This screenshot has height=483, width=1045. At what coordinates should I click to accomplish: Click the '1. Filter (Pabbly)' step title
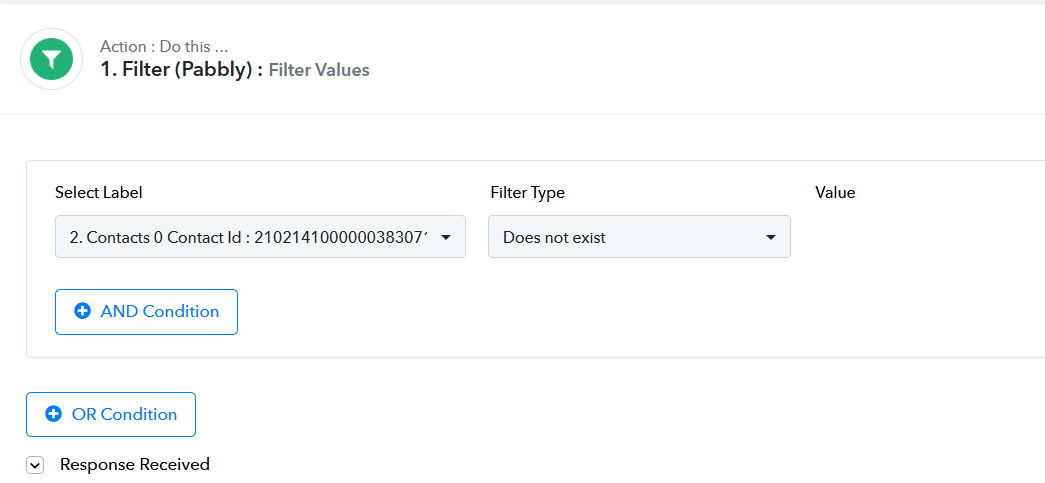(182, 69)
